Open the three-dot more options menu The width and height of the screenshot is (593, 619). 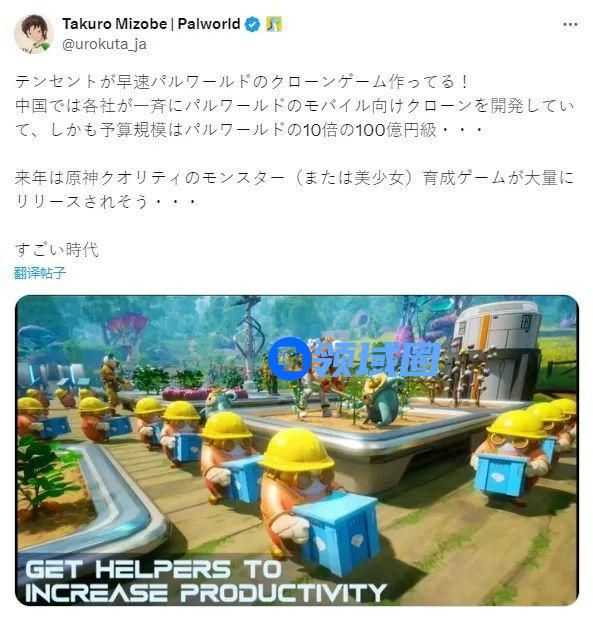tap(570, 24)
